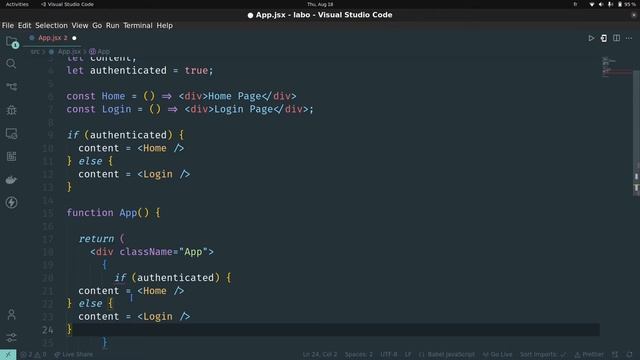
Task: Click the 'return (' line
Action: tap(102, 238)
